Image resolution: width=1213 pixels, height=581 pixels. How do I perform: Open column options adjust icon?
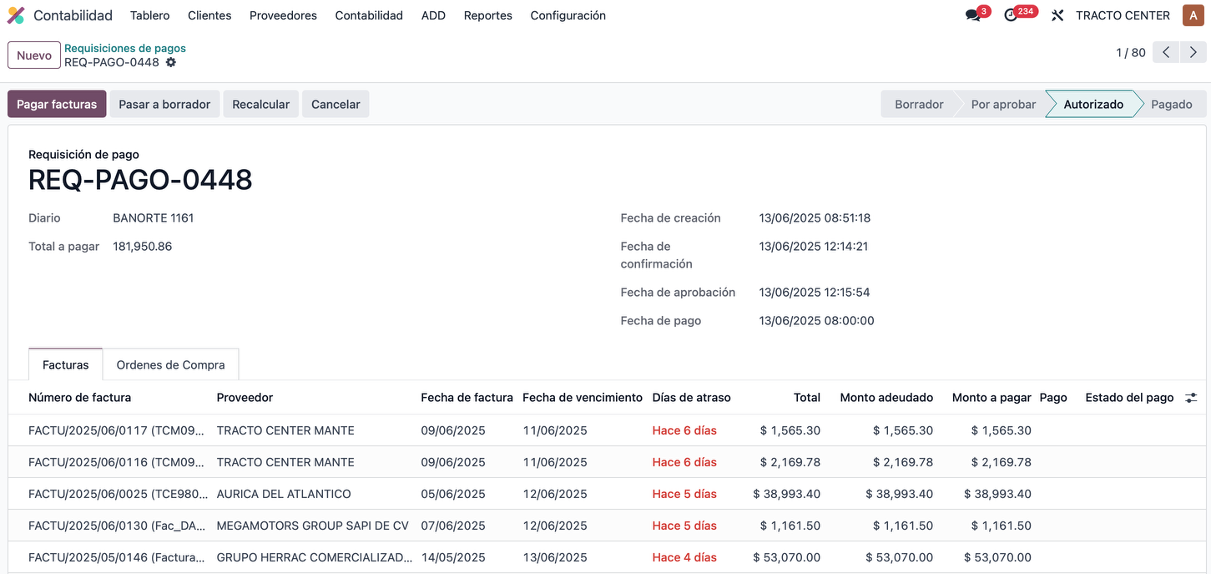[x=1191, y=398]
